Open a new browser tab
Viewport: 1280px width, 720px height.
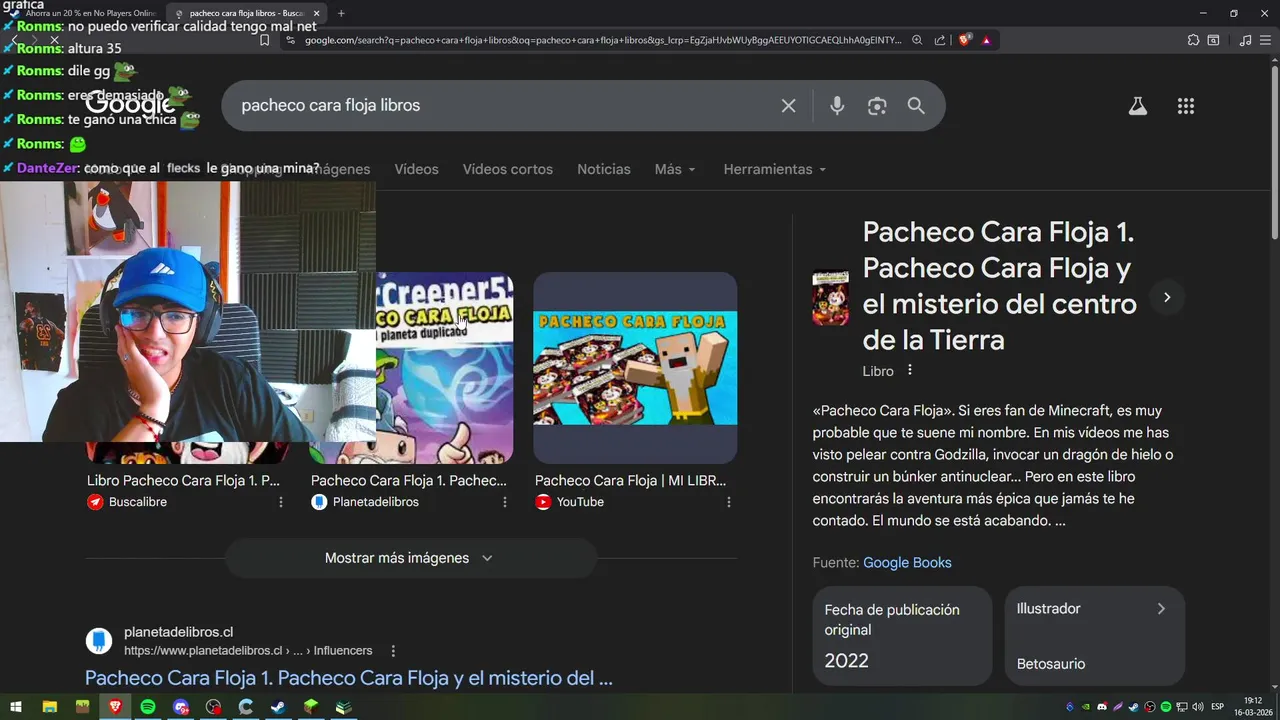point(341,13)
